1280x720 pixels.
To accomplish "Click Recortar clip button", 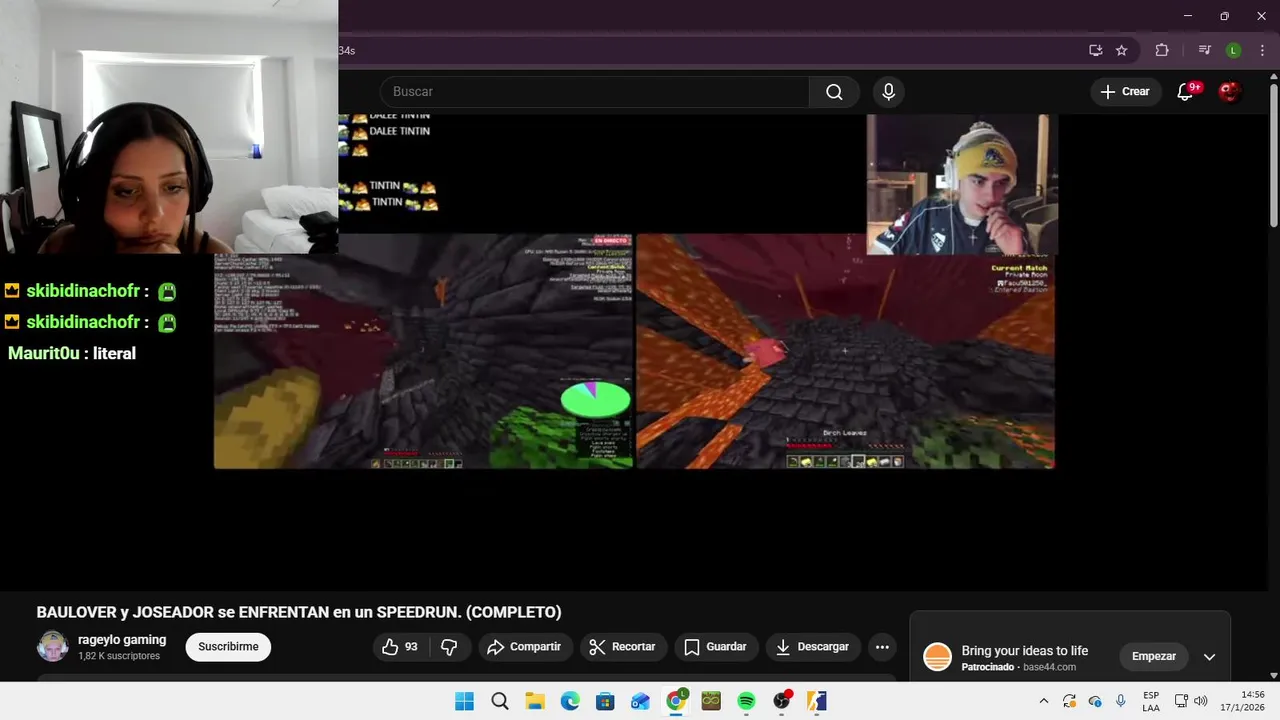I will click(x=622, y=647).
